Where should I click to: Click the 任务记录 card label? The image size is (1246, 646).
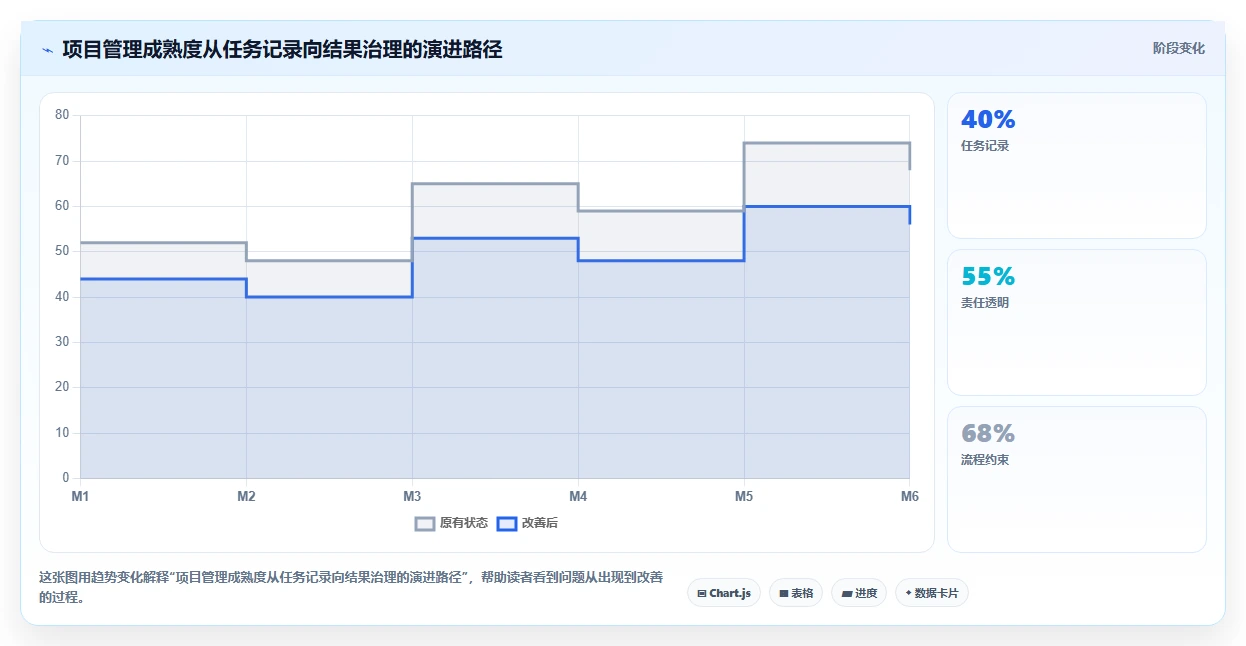click(x=985, y=146)
